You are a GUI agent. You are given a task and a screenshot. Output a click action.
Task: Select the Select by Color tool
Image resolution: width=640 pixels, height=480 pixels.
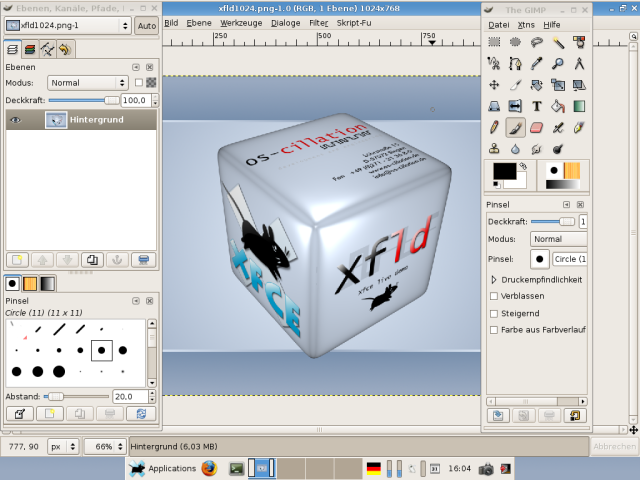click(x=579, y=42)
